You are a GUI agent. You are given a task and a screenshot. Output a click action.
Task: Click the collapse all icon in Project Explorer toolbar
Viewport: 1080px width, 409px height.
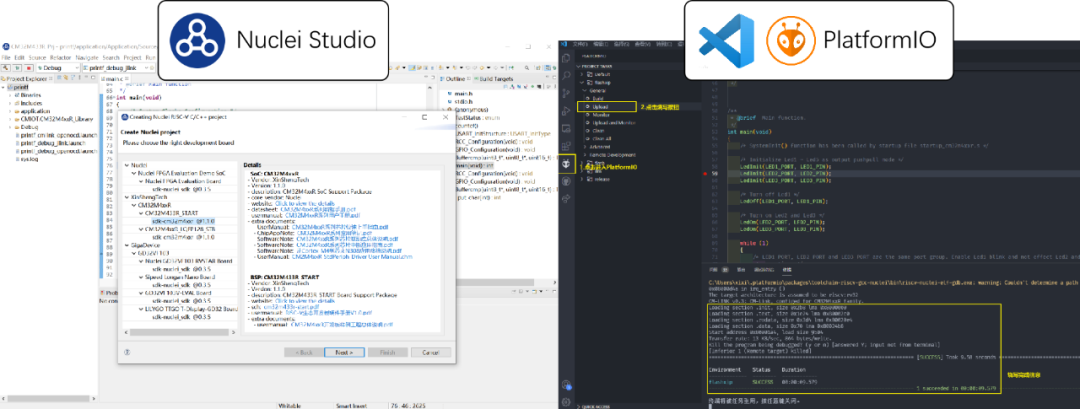(x=59, y=78)
